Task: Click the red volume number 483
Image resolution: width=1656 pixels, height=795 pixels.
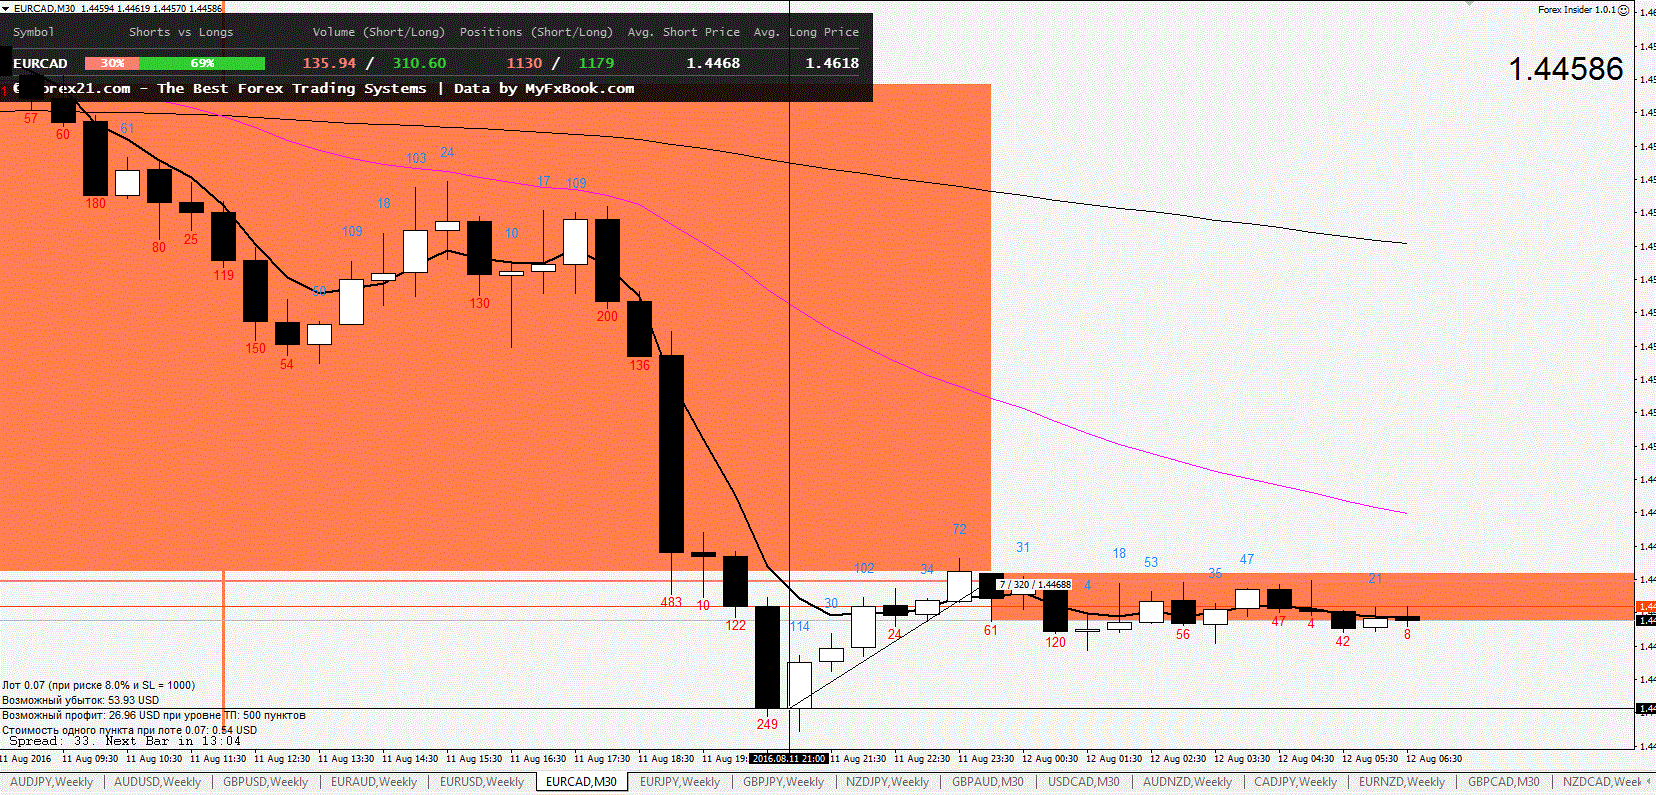Action: (x=671, y=602)
